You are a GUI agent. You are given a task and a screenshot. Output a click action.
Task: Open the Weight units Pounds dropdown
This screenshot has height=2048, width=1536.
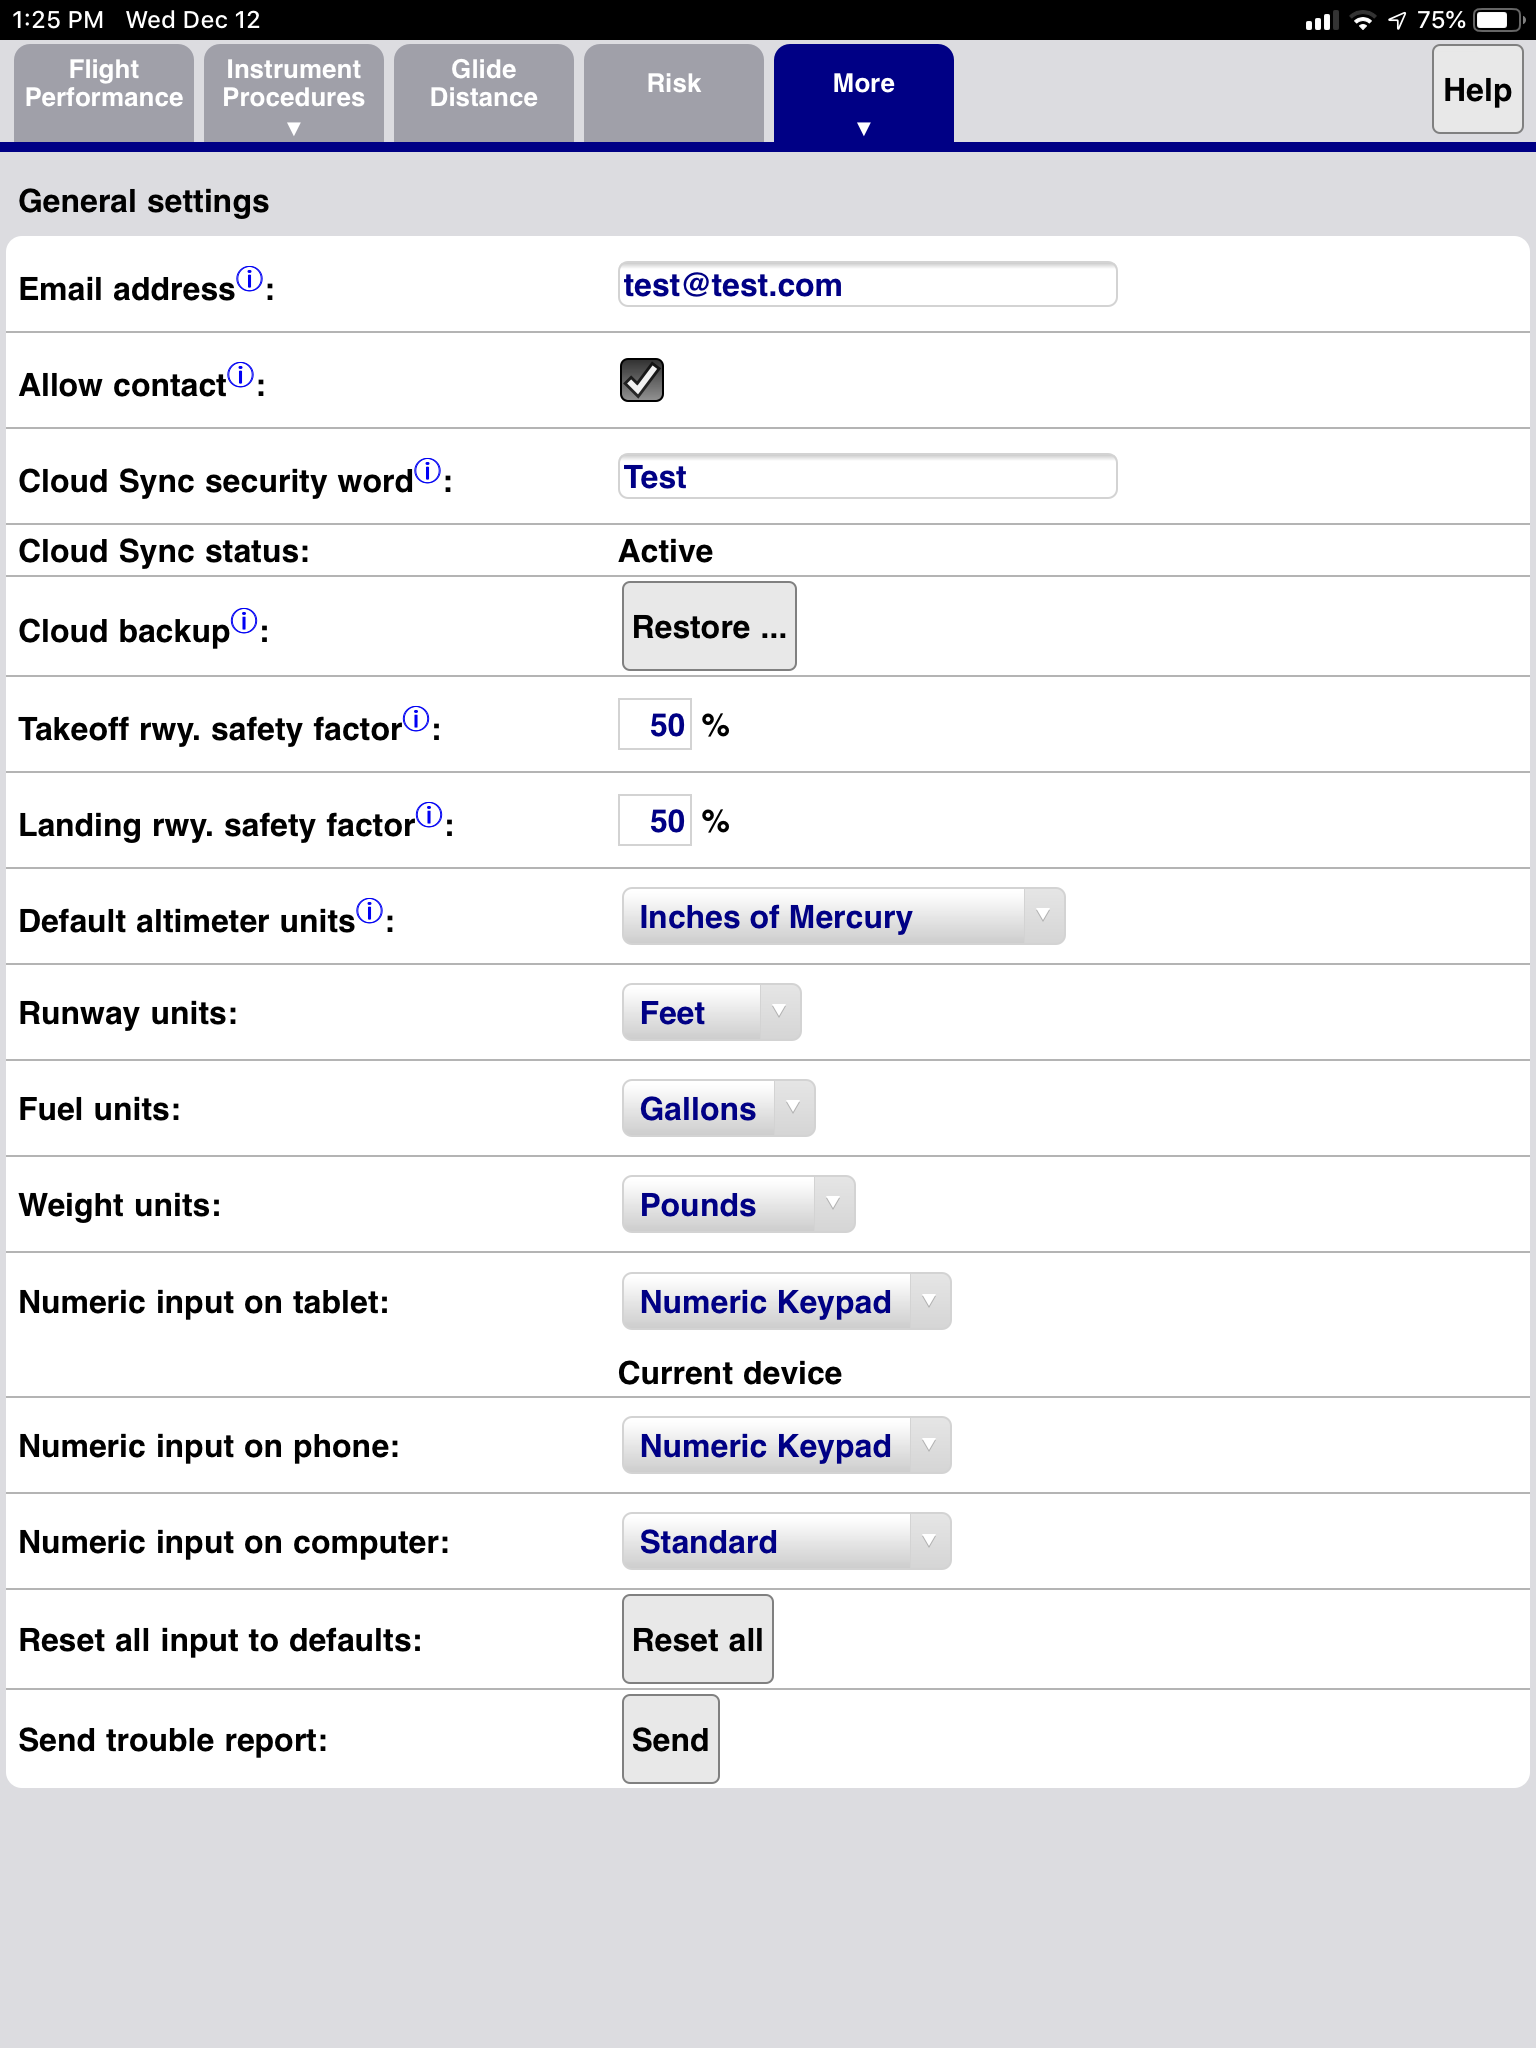click(x=738, y=1205)
